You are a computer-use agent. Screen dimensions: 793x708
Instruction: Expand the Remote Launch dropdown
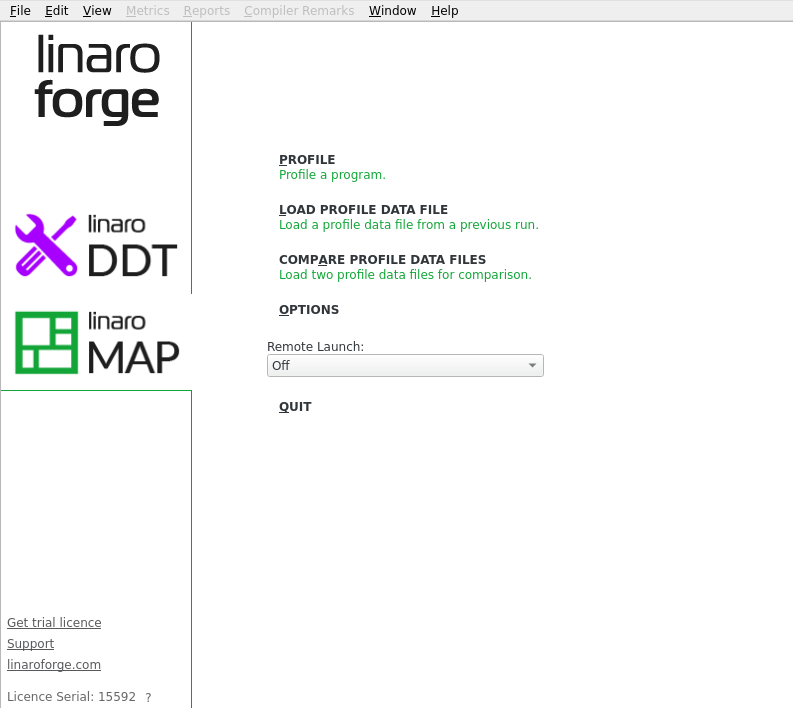[405, 366]
